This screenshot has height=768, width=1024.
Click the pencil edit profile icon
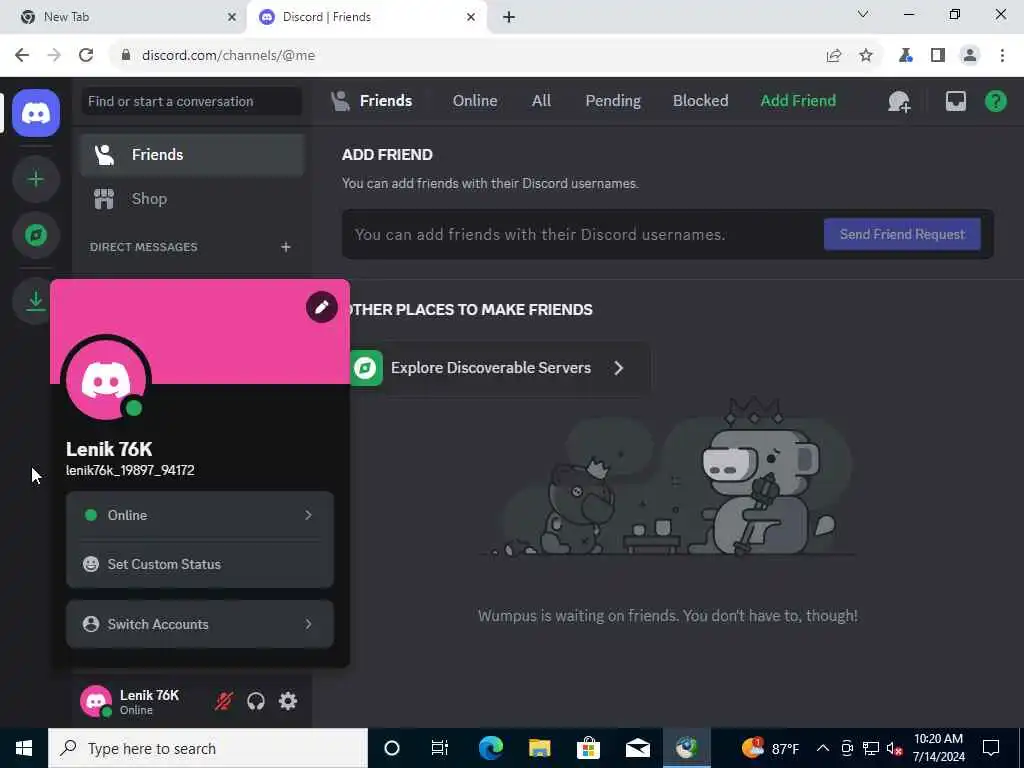pos(321,307)
